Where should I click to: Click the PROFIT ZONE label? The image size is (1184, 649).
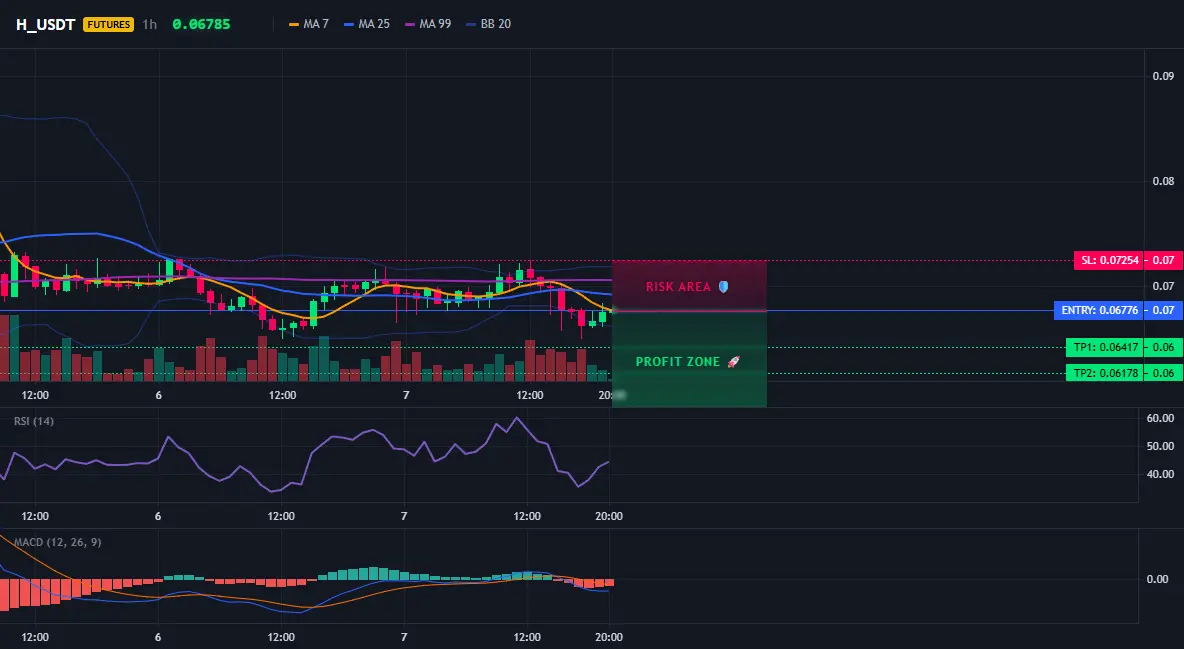(x=678, y=362)
